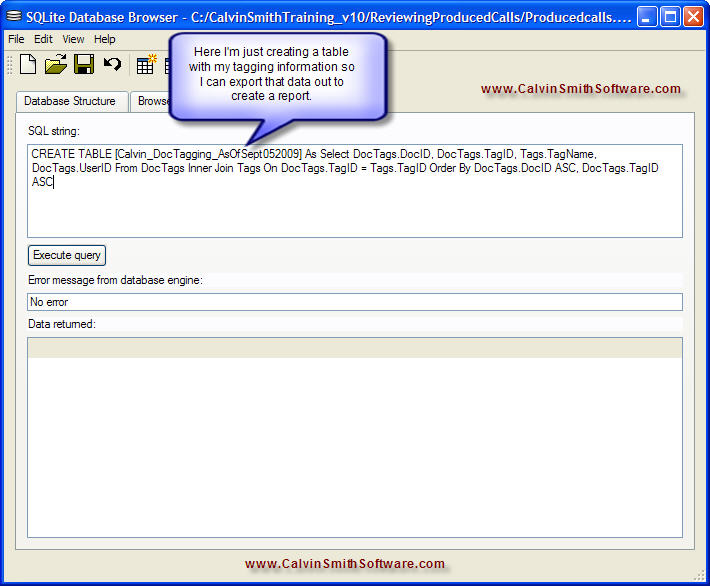
Task: Click the Data returned results area
Action: [x=355, y=450]
